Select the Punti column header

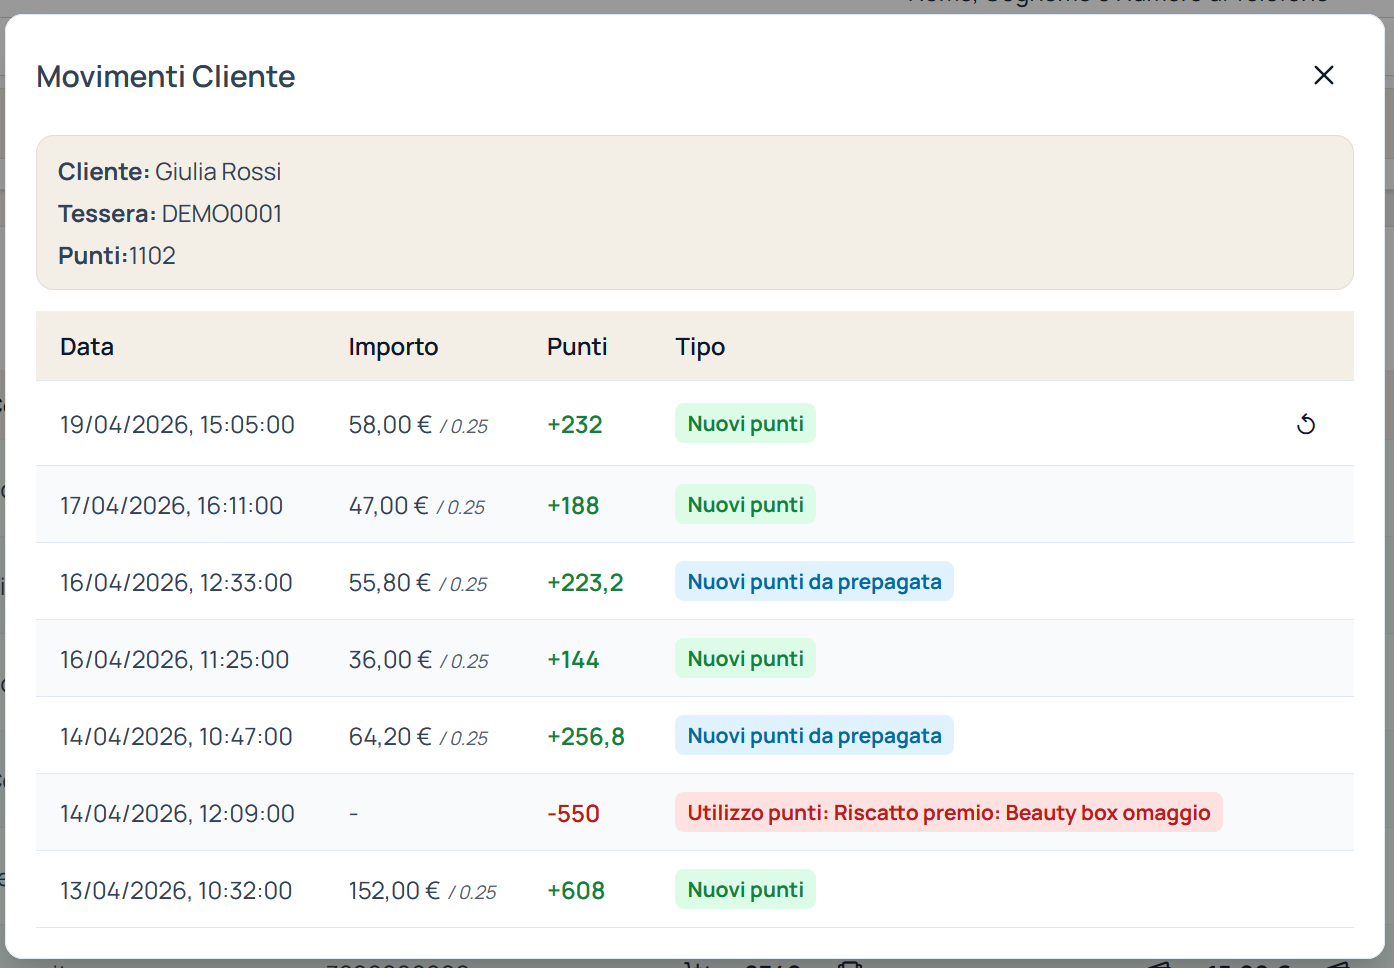click(577, 347)
